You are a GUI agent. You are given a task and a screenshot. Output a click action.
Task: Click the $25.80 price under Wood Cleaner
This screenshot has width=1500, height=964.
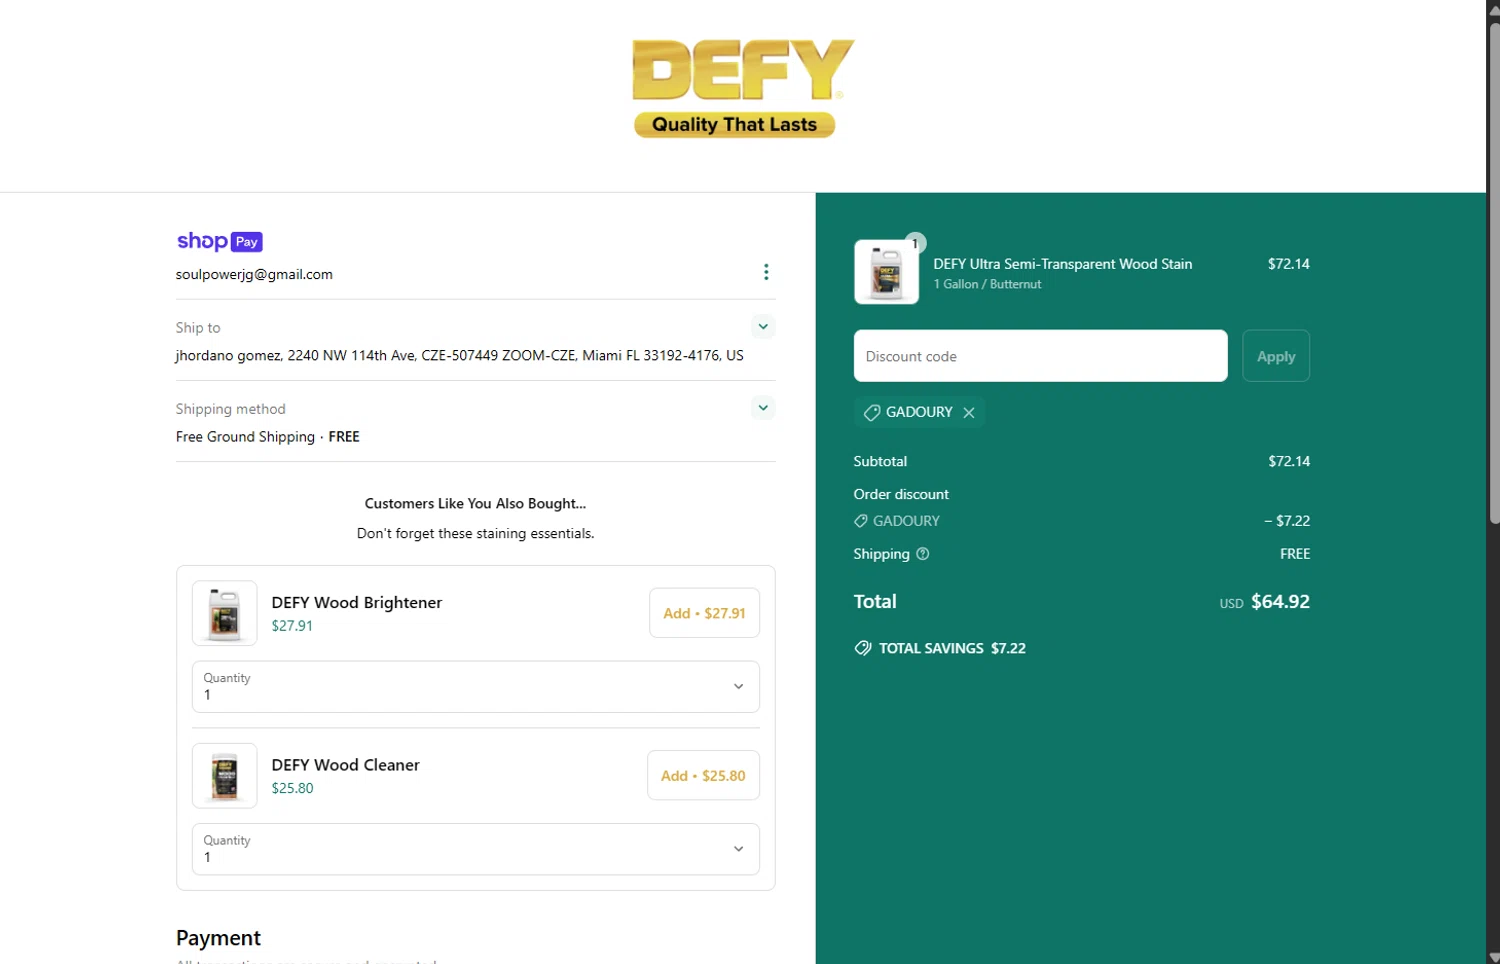(x=292, y=788)
